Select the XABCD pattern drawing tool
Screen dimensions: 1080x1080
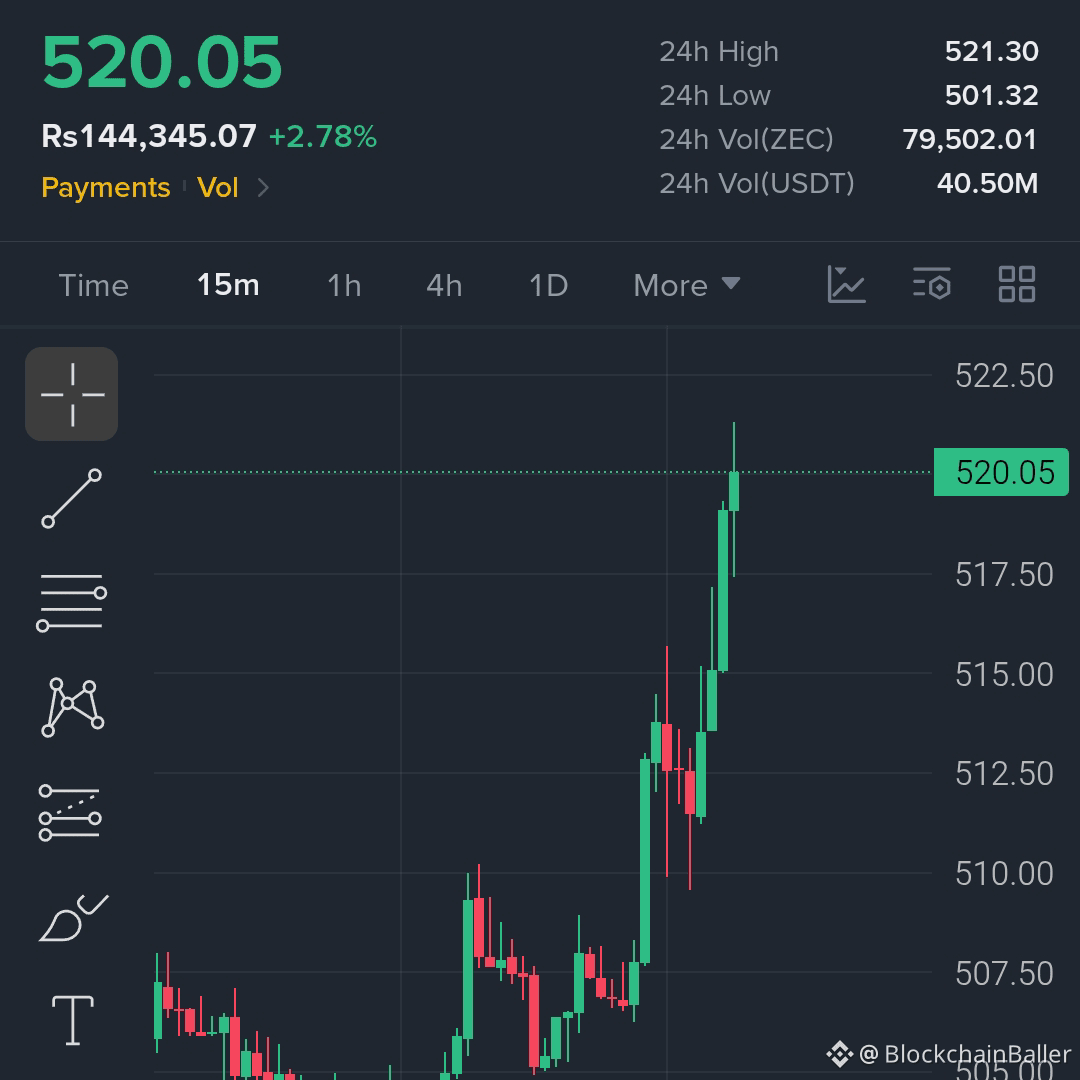pyautogui.click(x=73, y=707)
